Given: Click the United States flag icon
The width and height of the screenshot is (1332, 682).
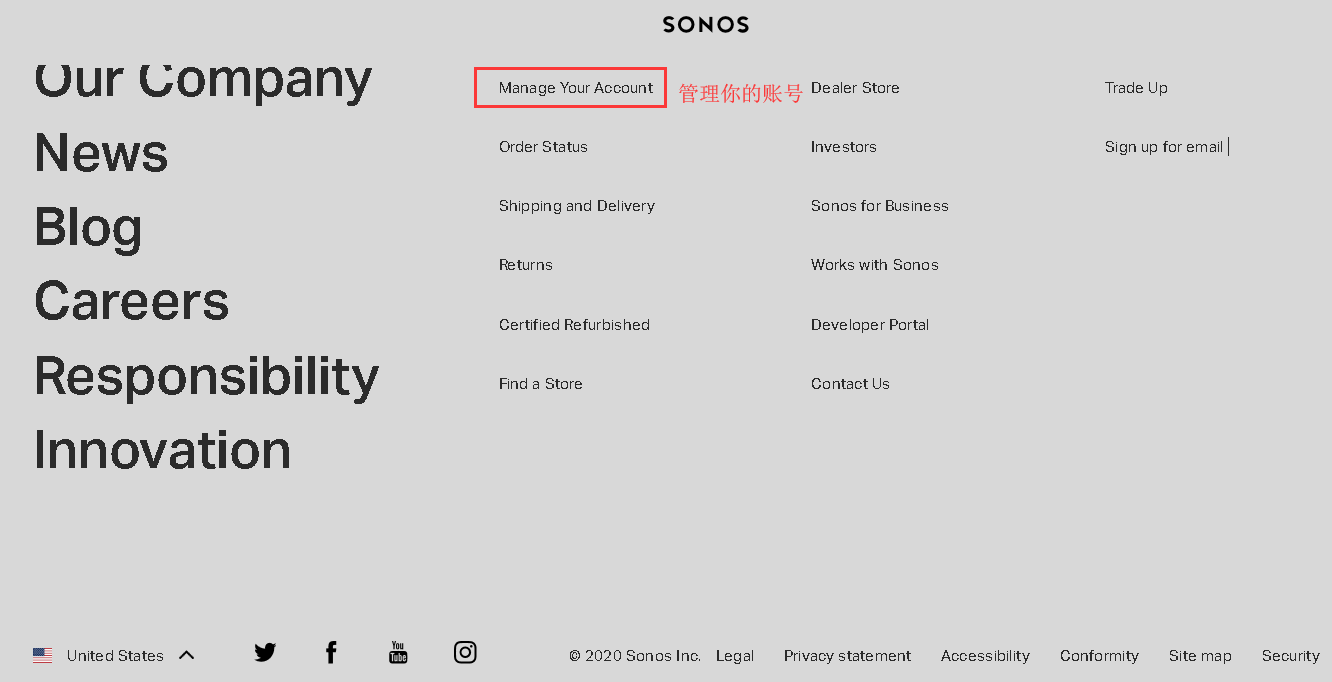Looking at the screenshot, I should pyautogui.click(x=43, y=656).
